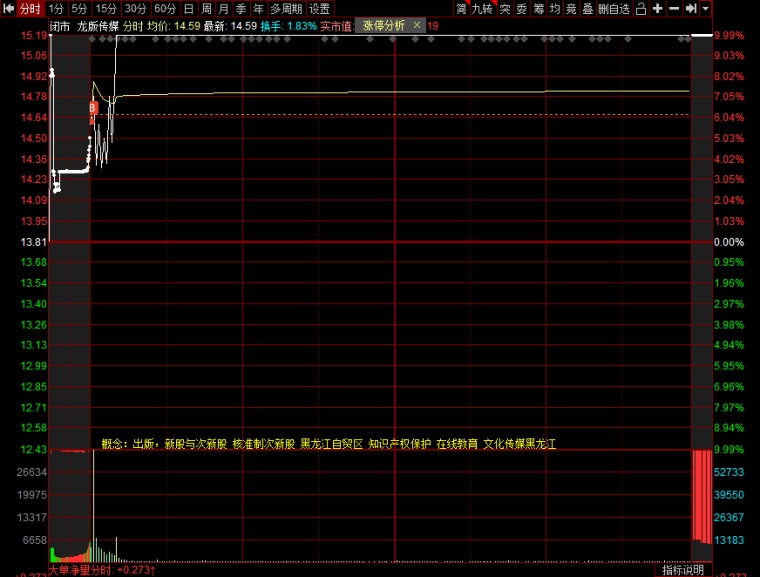The height and width of the screenshot is (577, 760).
Task: Toggle the 均 average line button
Action: click(x=555, y=8)
